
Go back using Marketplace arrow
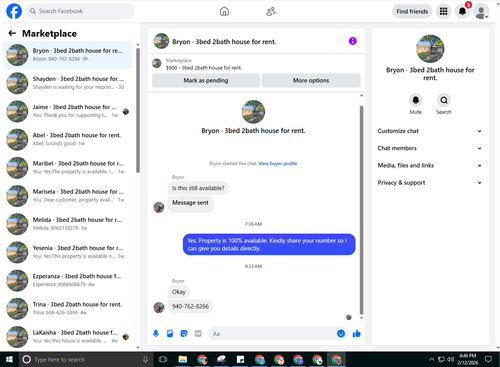click(12, 33)
